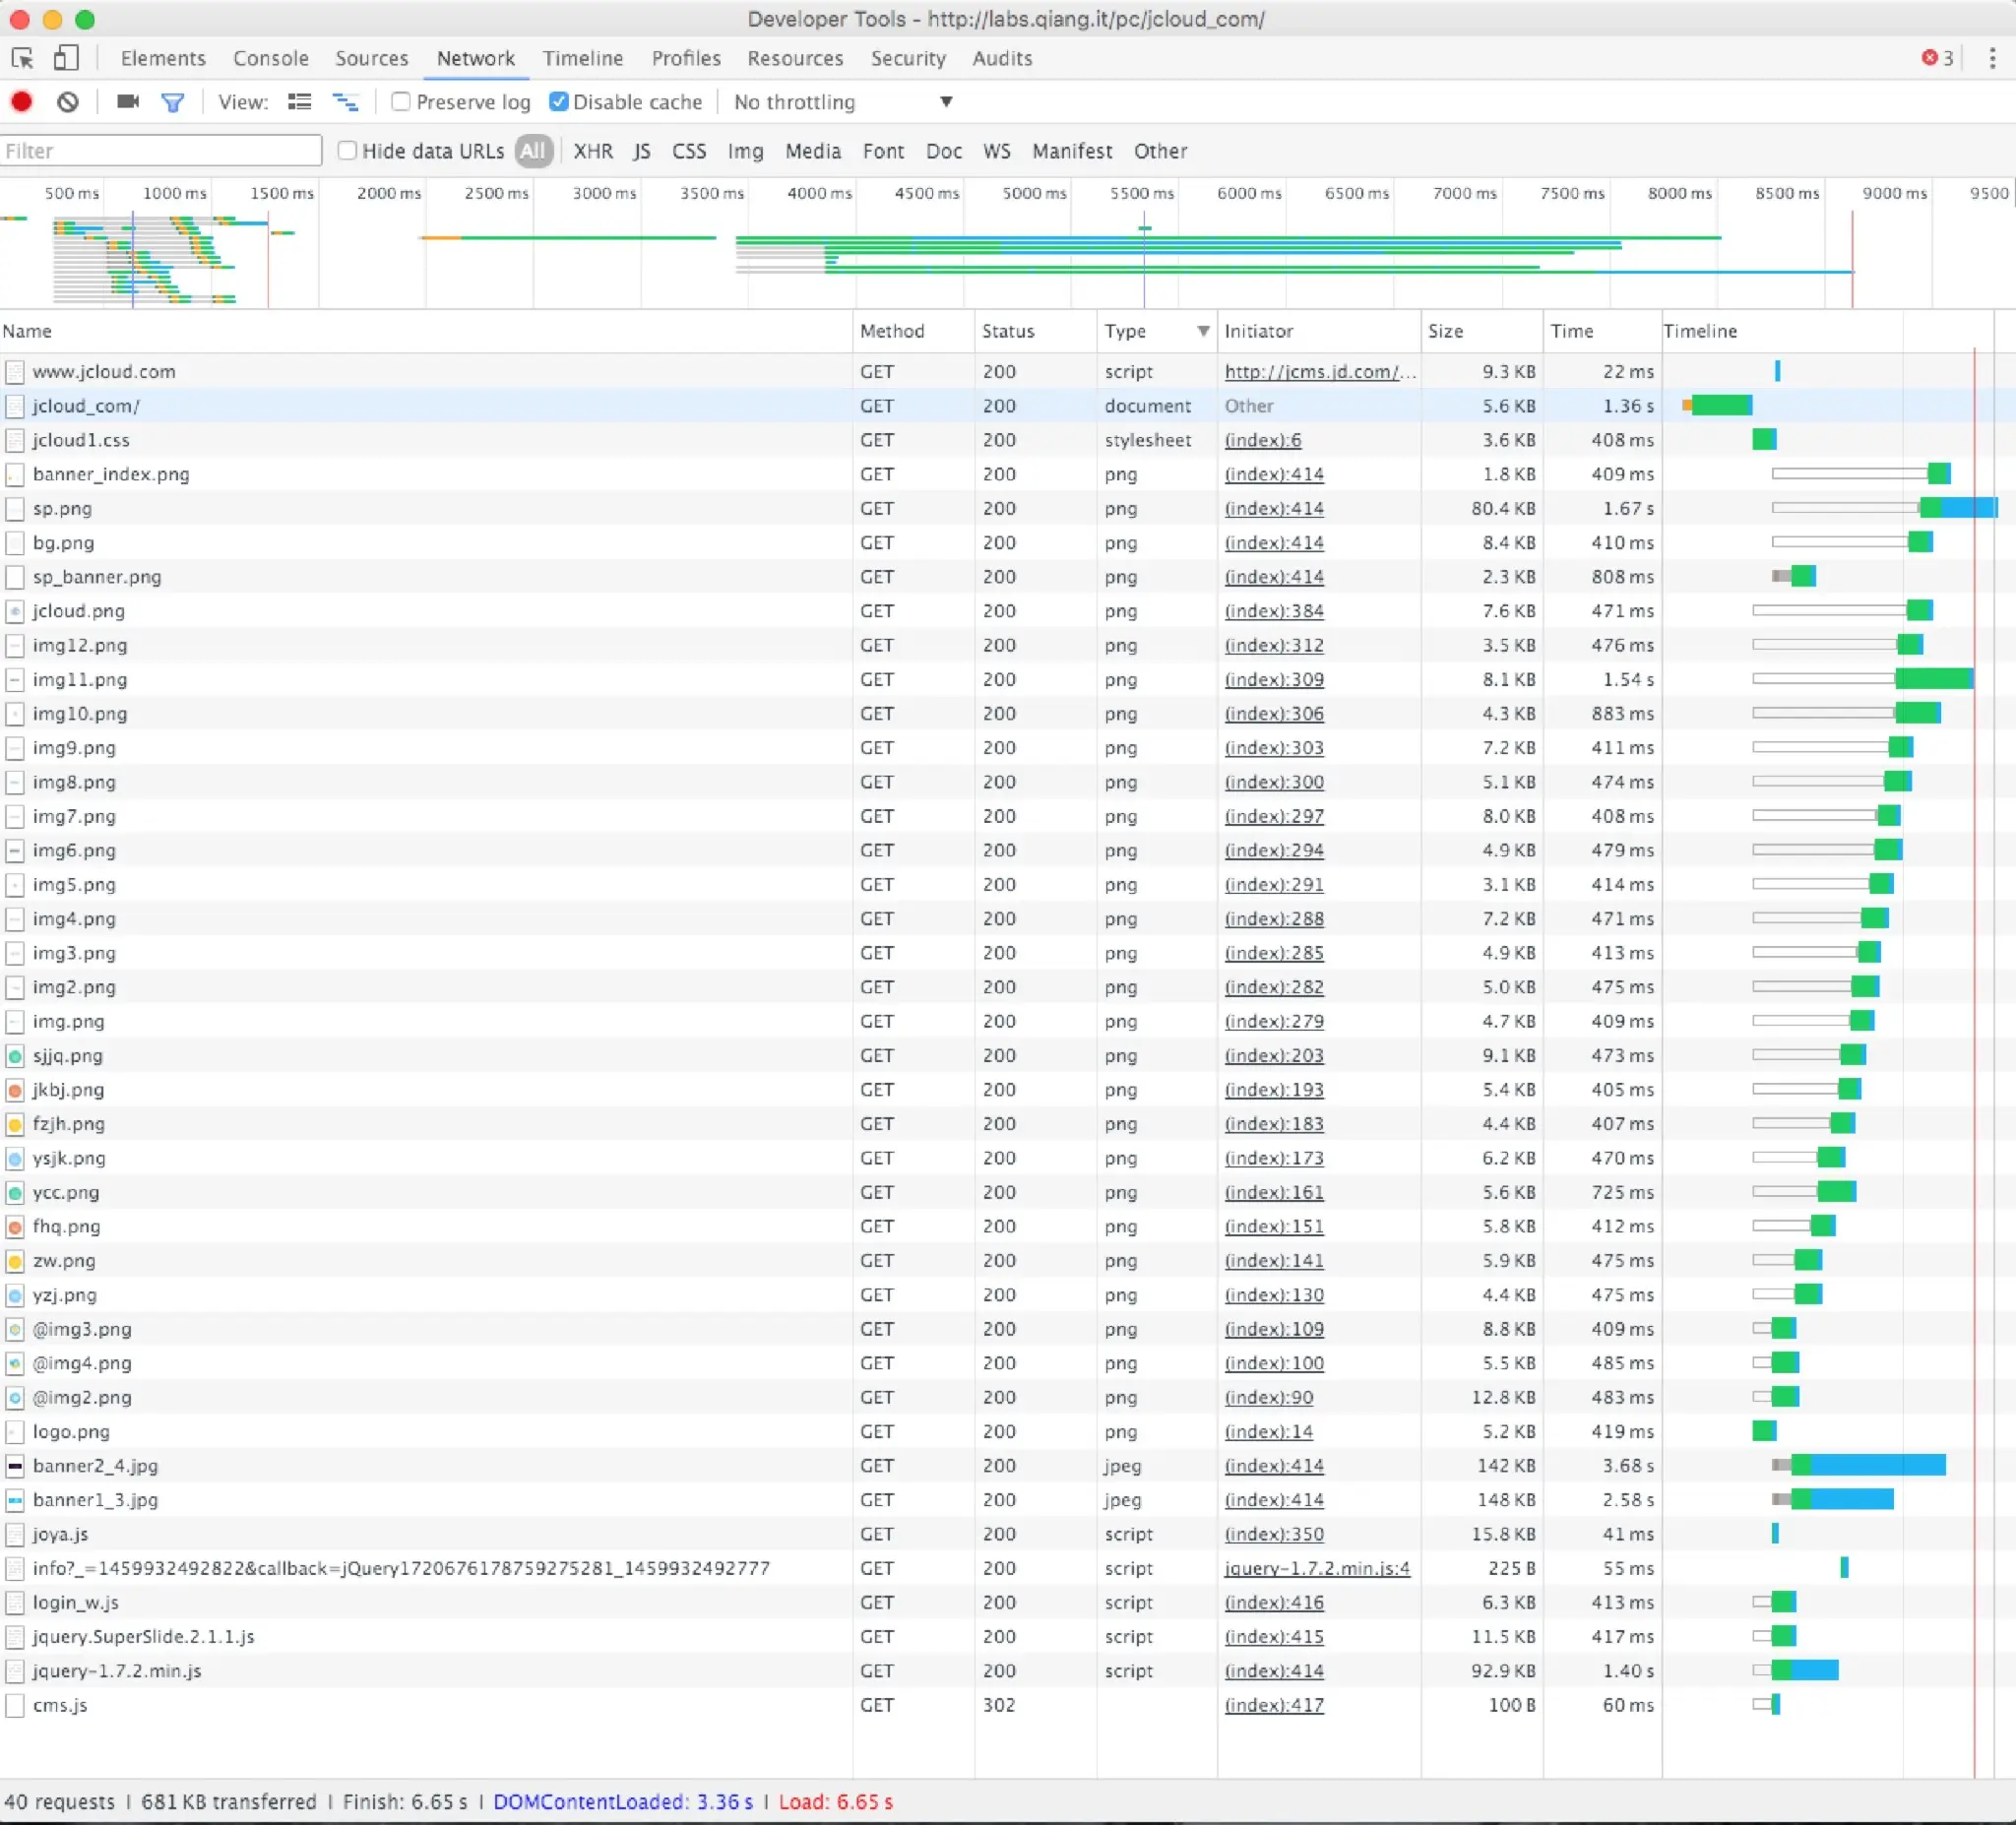This screenshot has height=1825, width=2016.
Task: Open the jquery-1.7.2.min.js:4 initiator link
Action: (1317, 1568)
